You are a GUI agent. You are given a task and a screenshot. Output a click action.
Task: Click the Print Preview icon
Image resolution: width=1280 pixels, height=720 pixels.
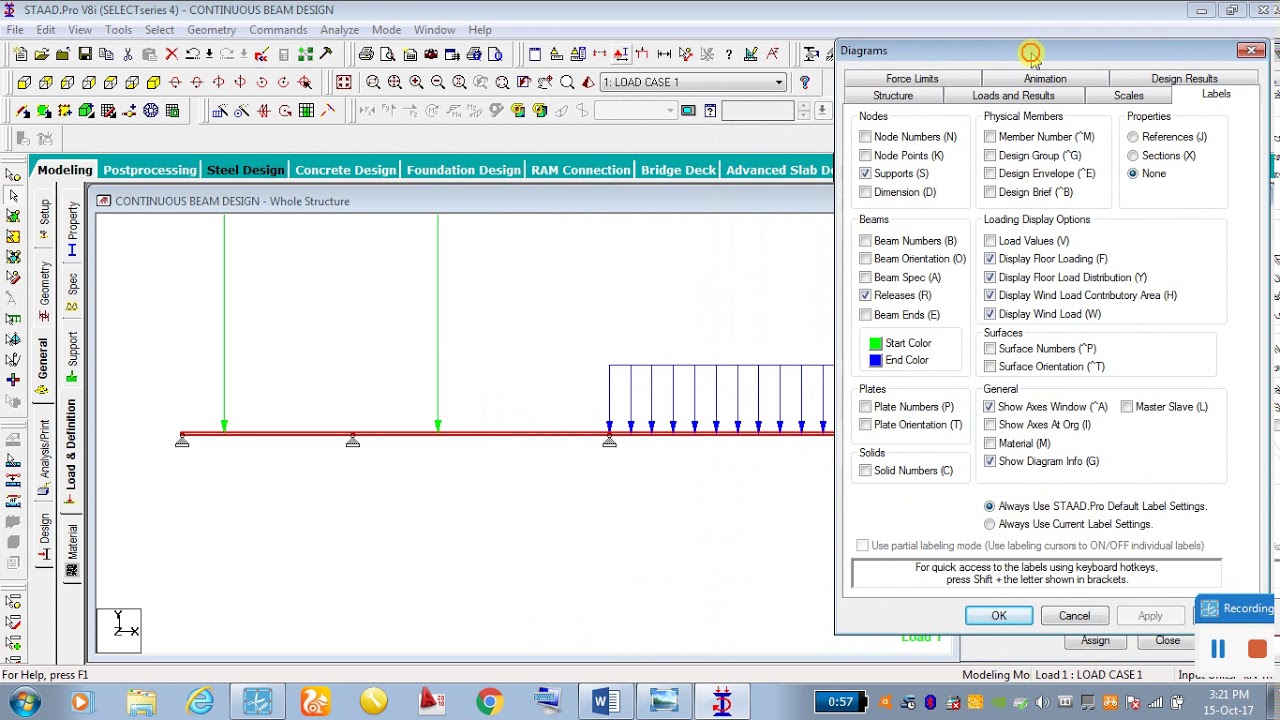(x=387, y=54)
